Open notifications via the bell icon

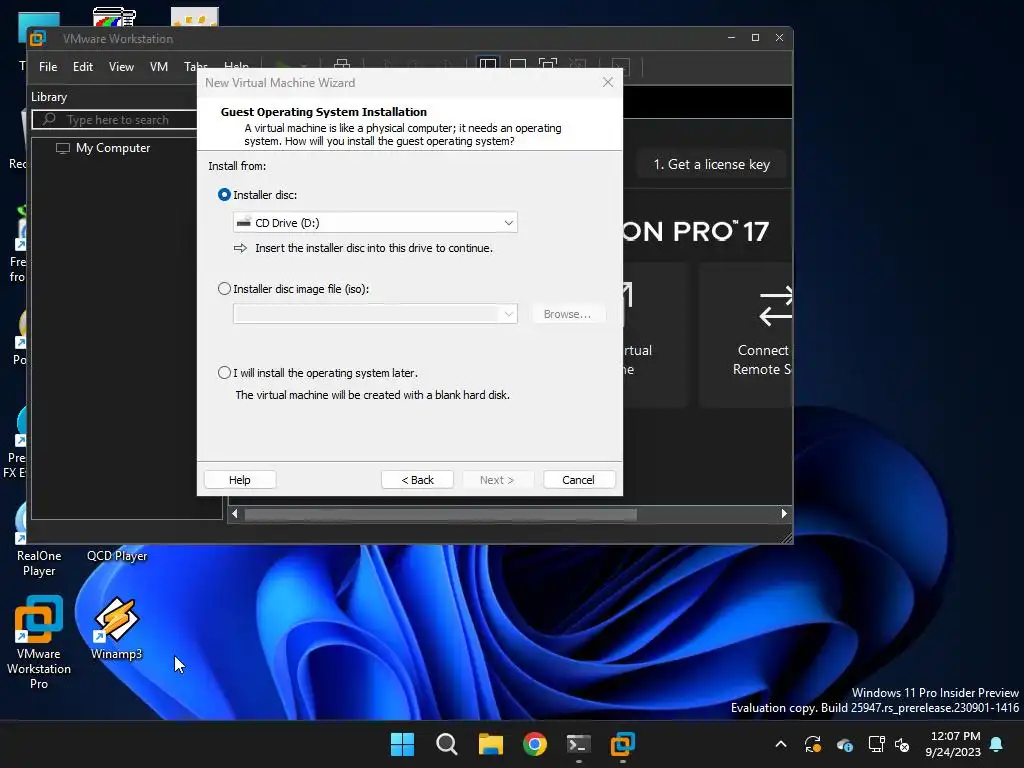pyautogui.click(x=997, y=744)
